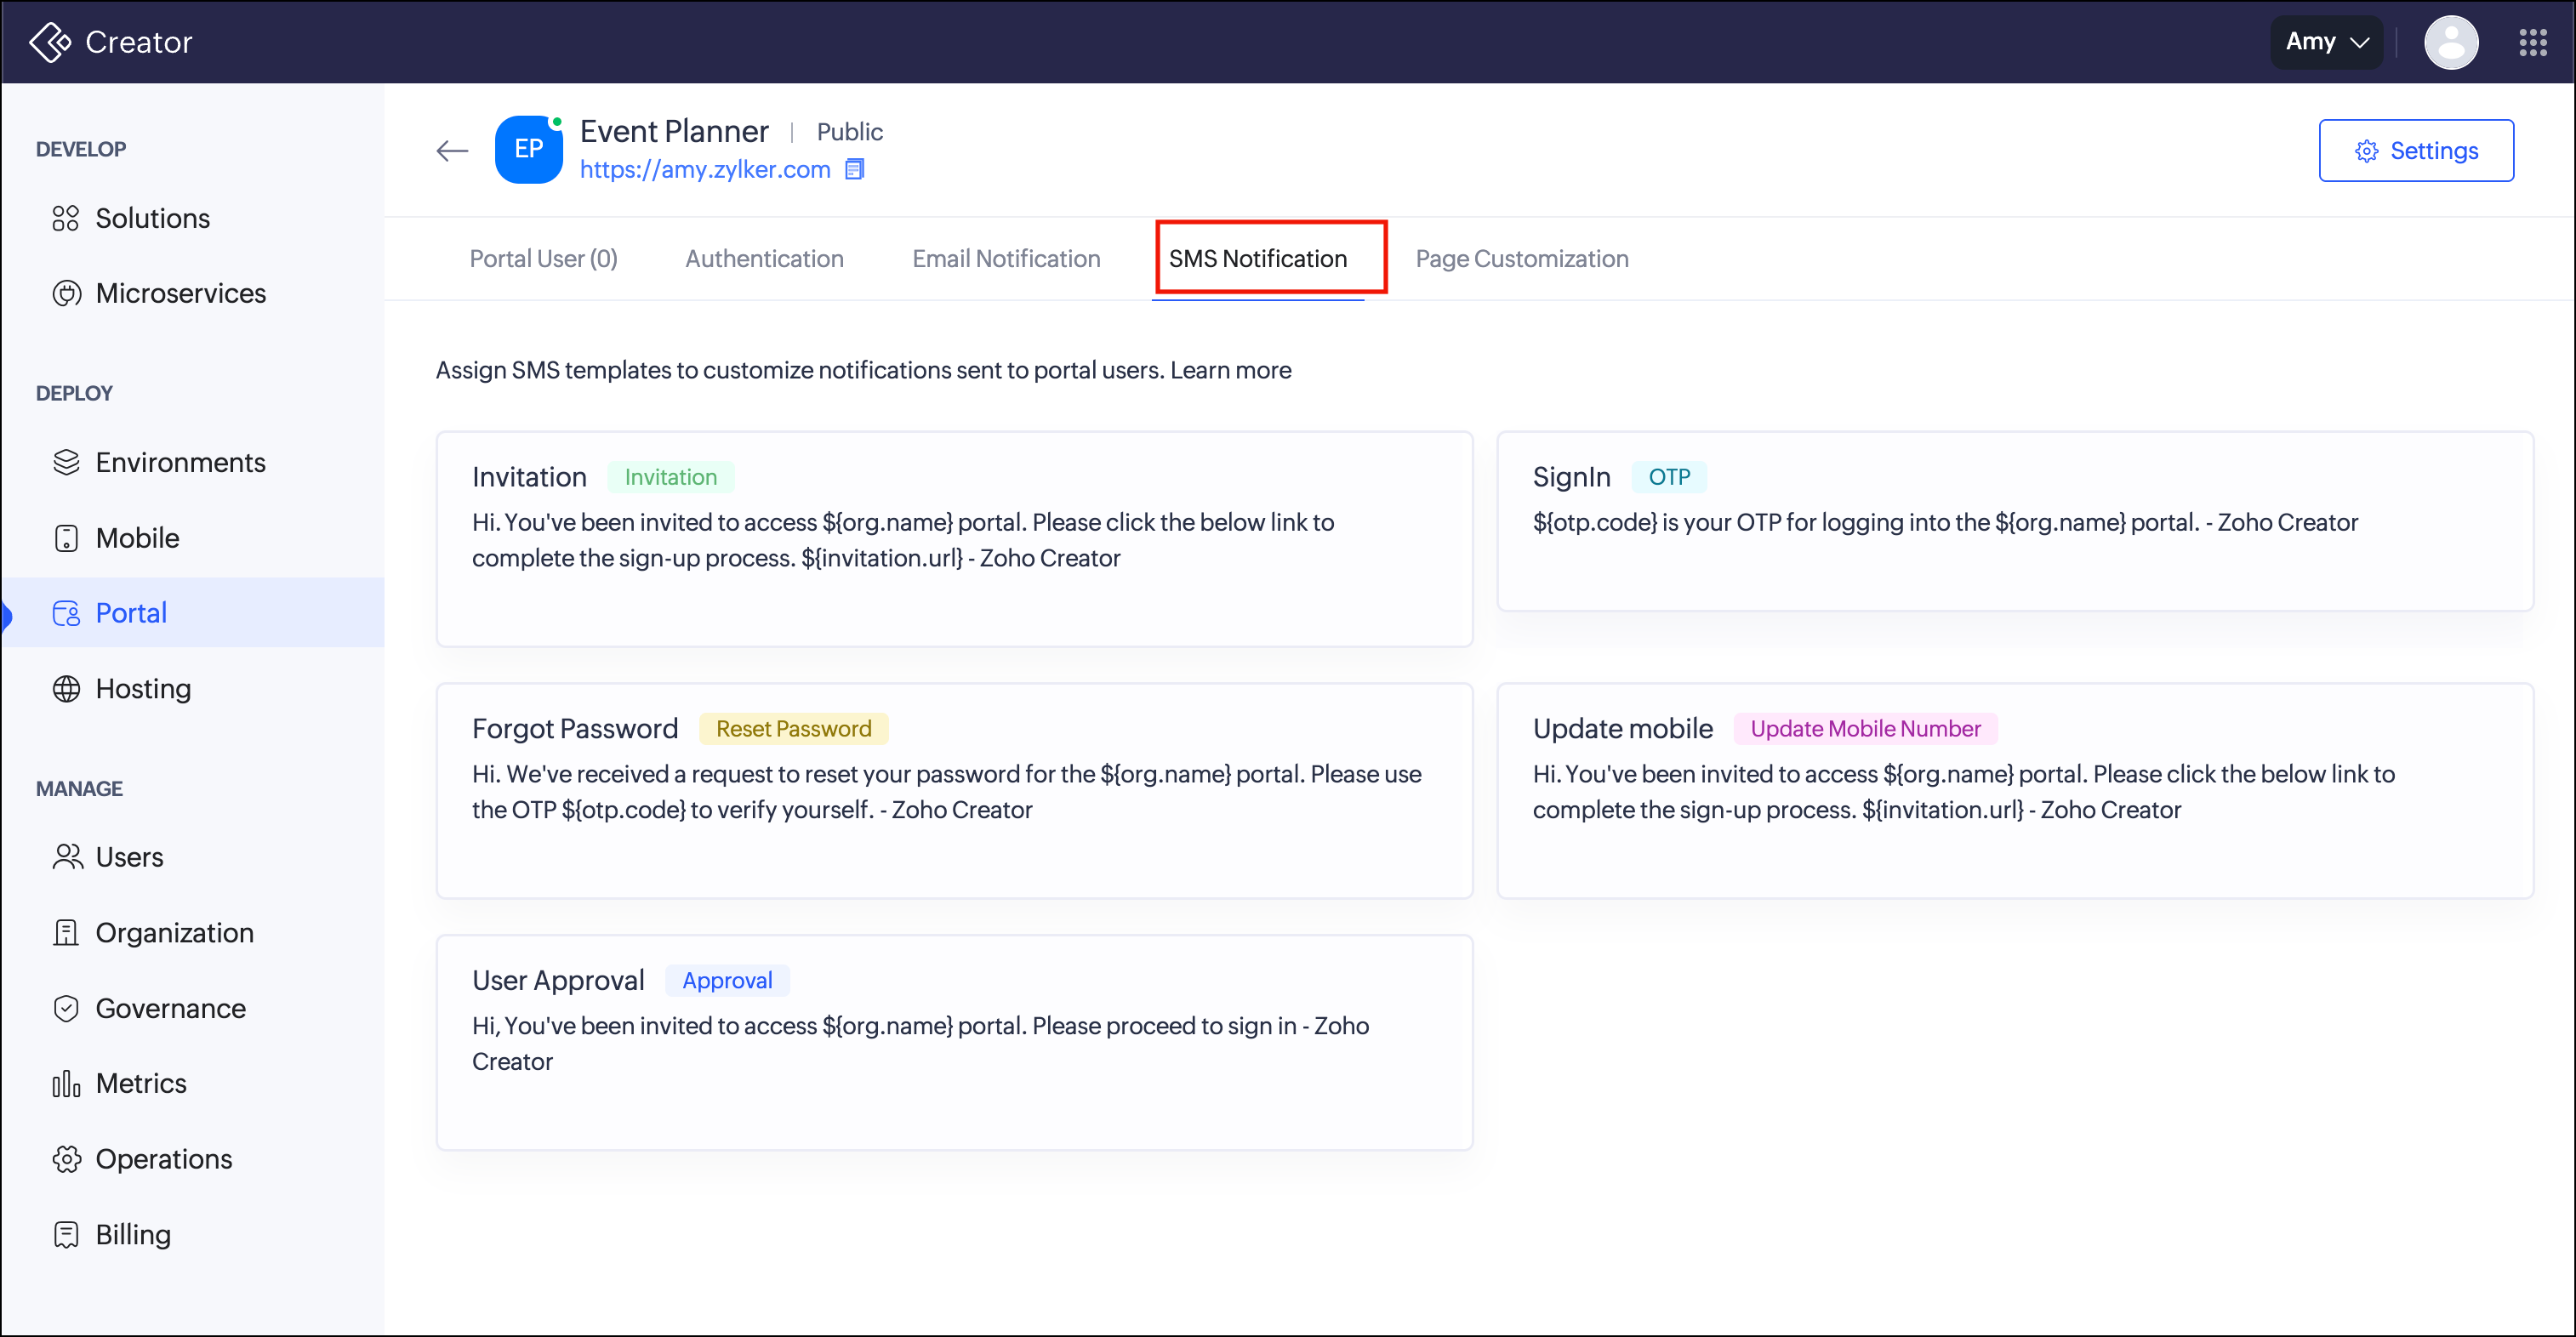Open the https://amy.zylker.com portal link
Viewport: 2576px width, 1337px height.
pos(705,169)
